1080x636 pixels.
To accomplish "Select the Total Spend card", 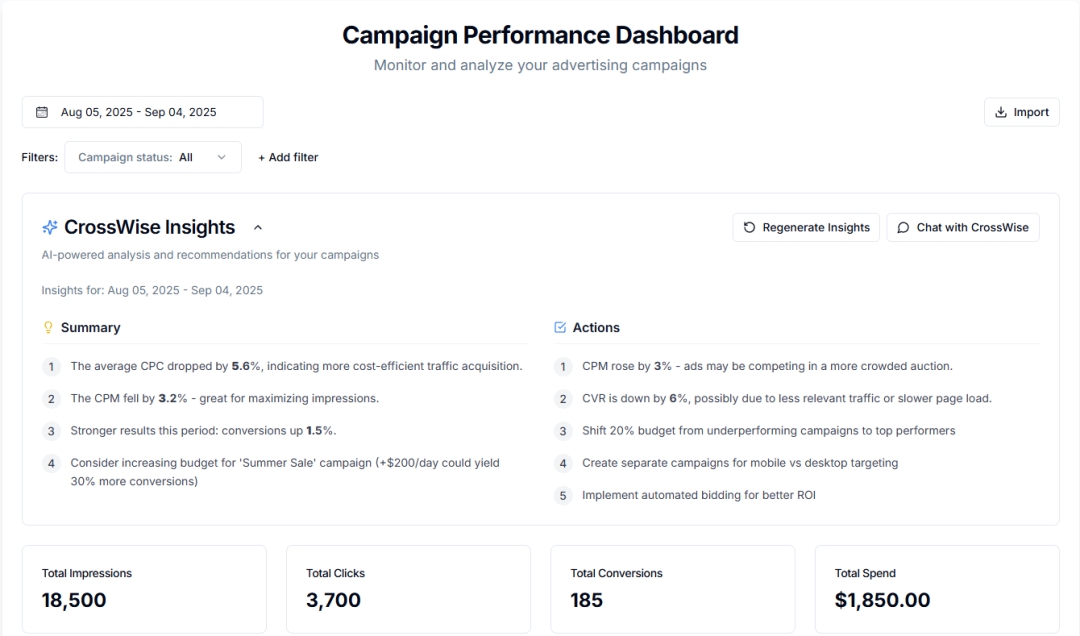I will 937,589.
